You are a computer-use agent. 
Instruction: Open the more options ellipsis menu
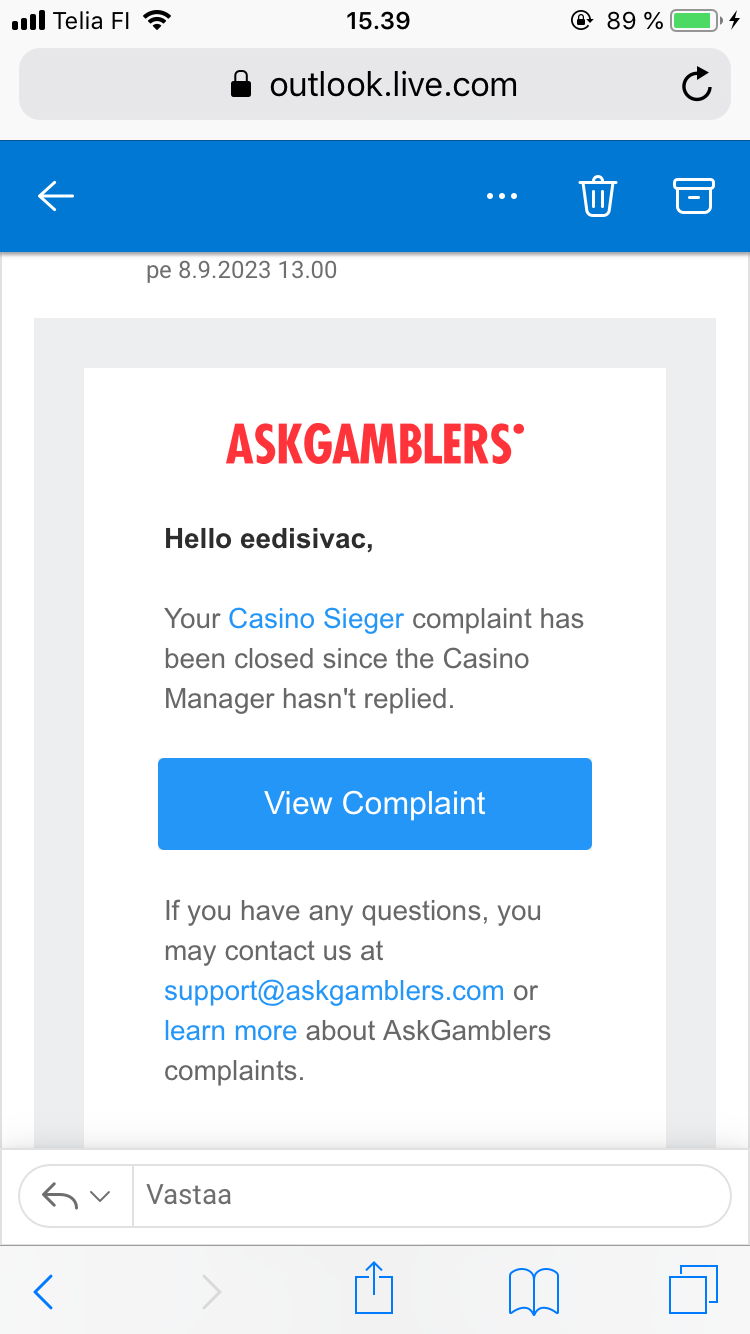pos(502,196)
